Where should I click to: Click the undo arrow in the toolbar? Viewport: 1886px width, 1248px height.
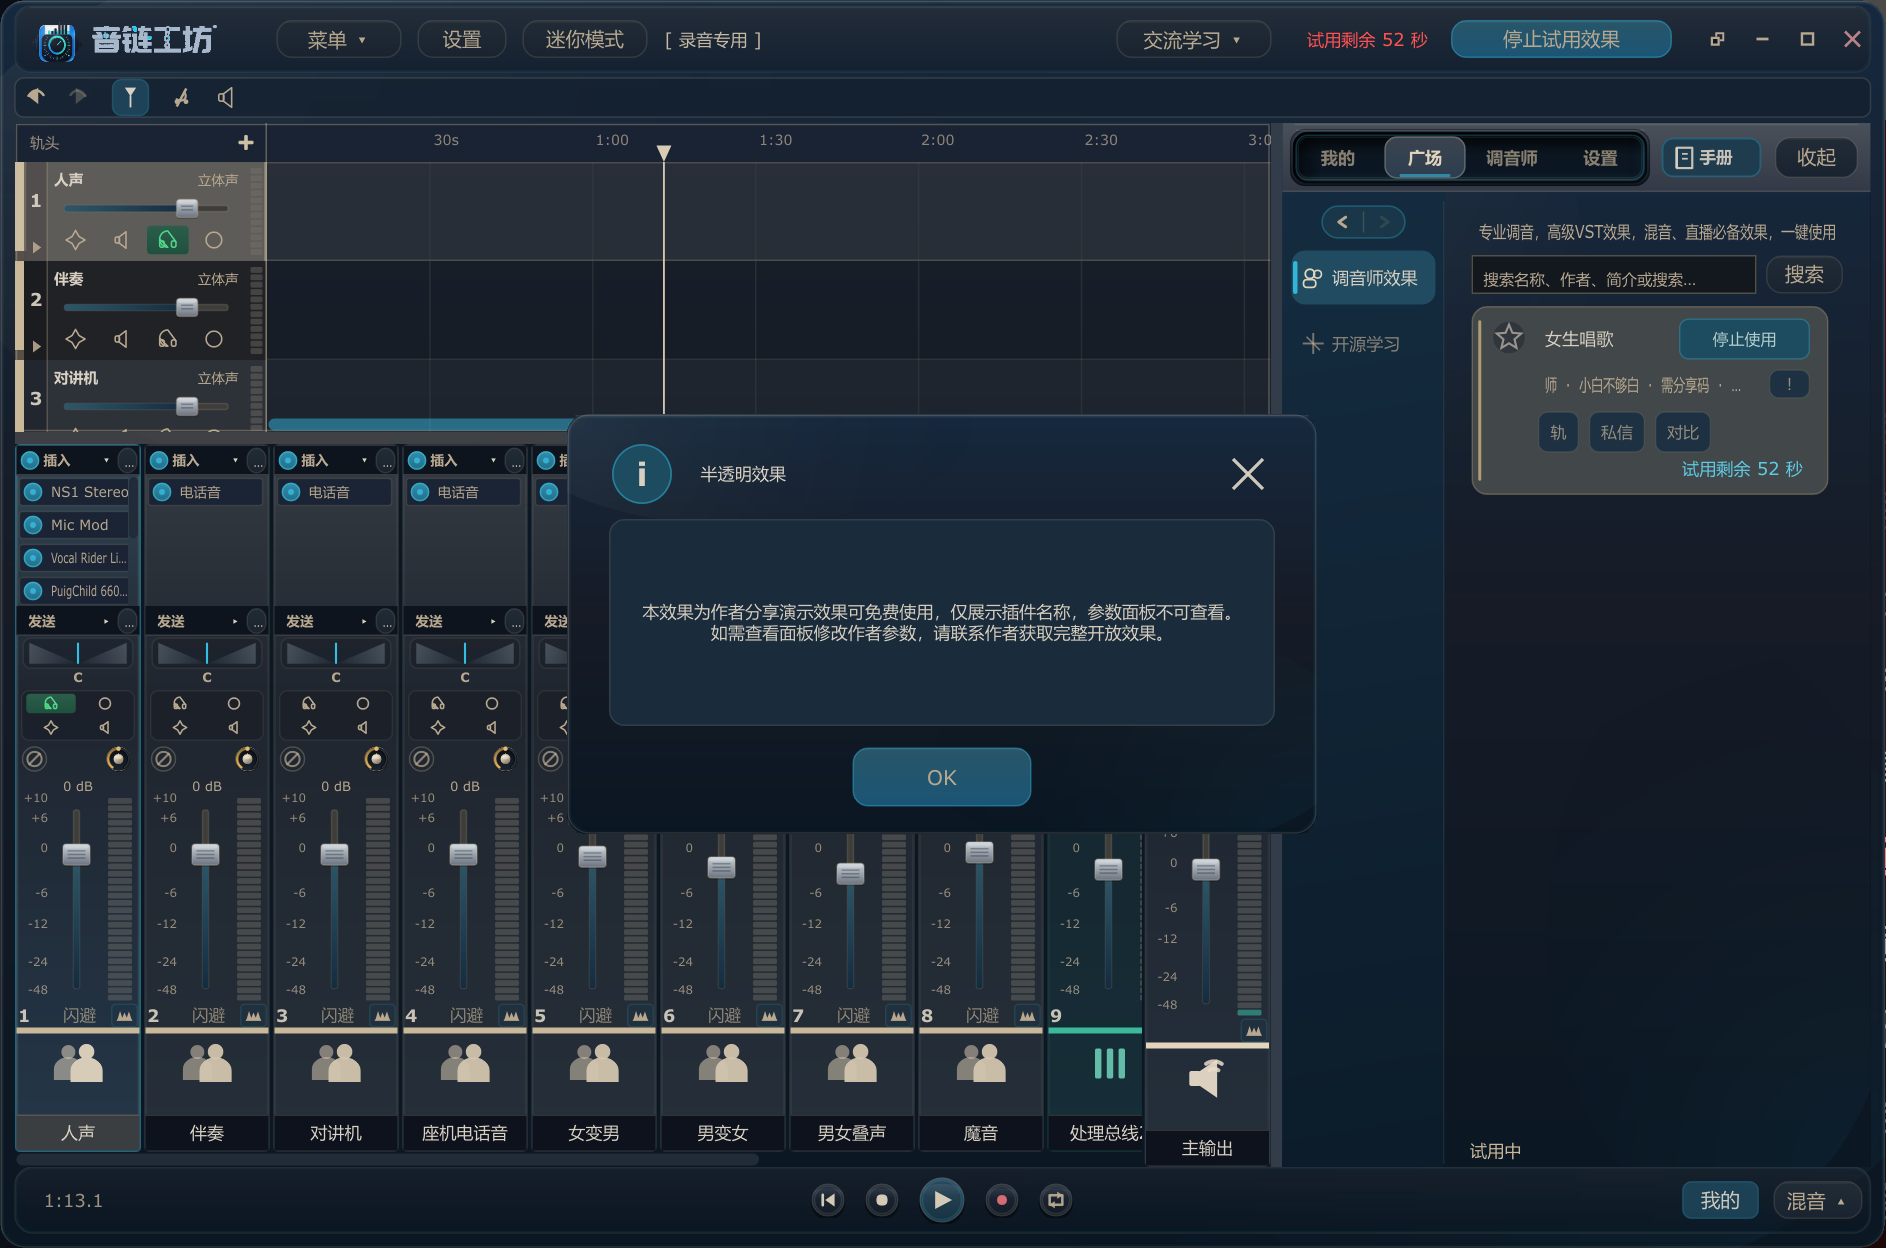pos(36,96)
